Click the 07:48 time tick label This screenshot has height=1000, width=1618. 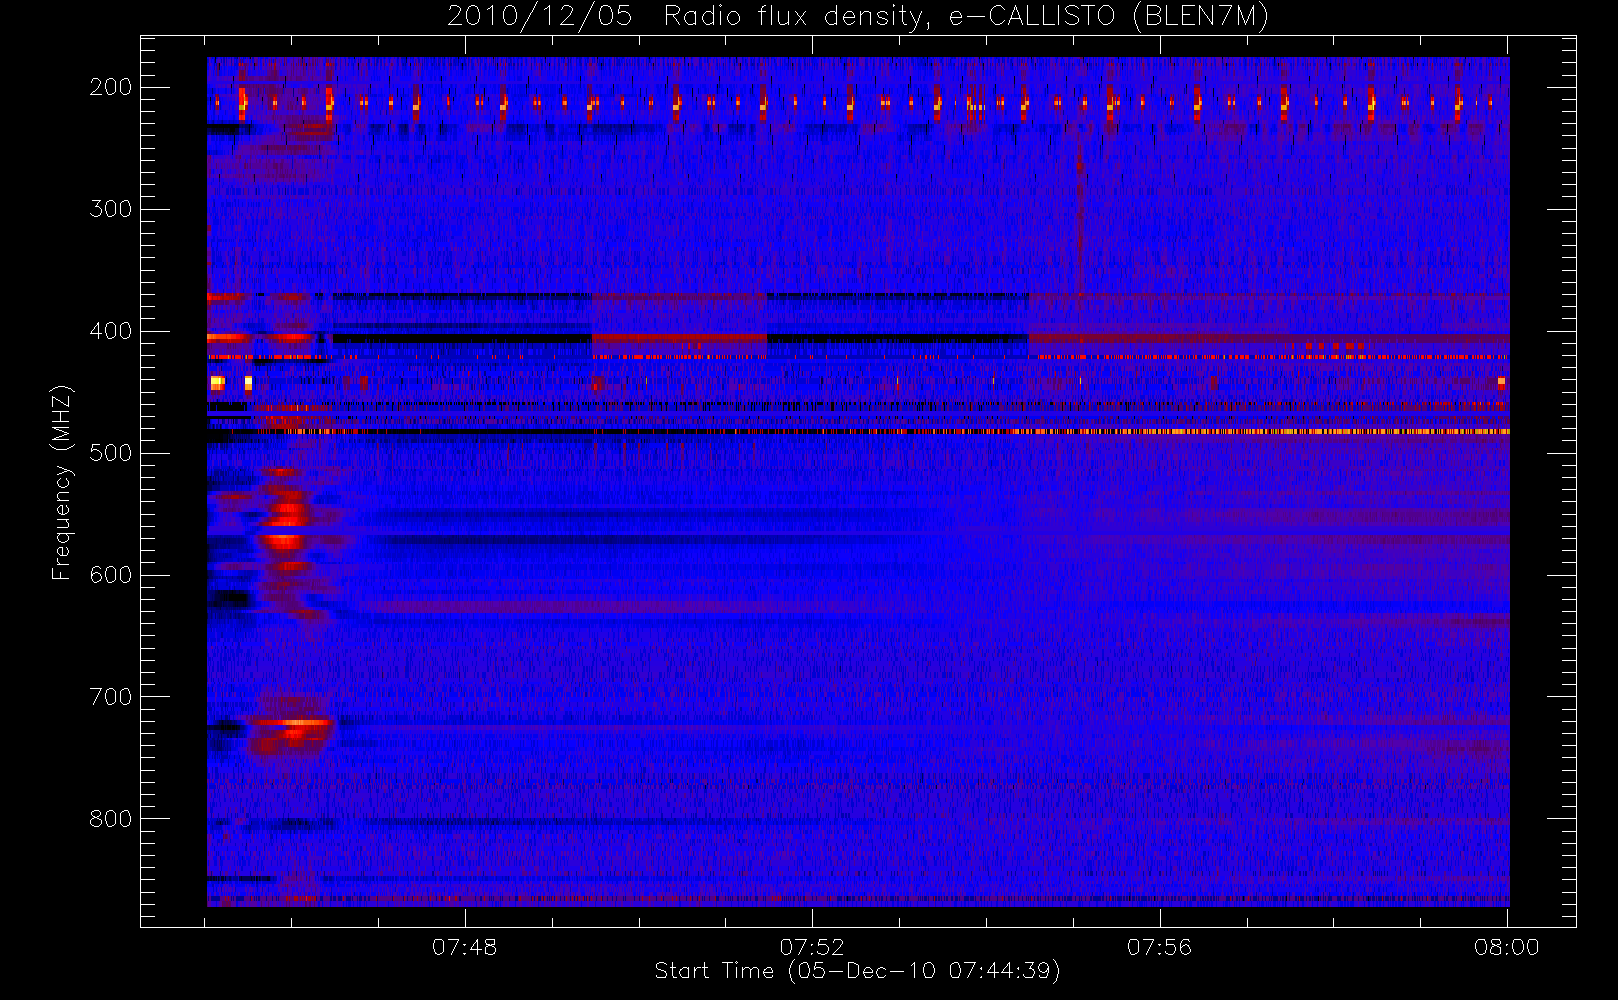point(465,947)
